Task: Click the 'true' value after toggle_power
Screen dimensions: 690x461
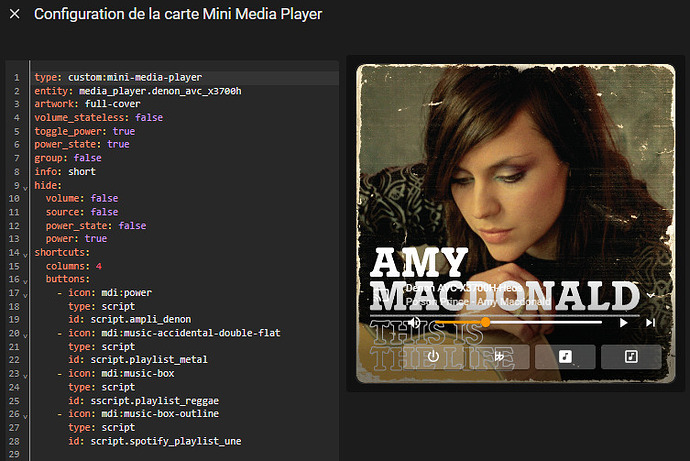Action: (x=124, y=131)
